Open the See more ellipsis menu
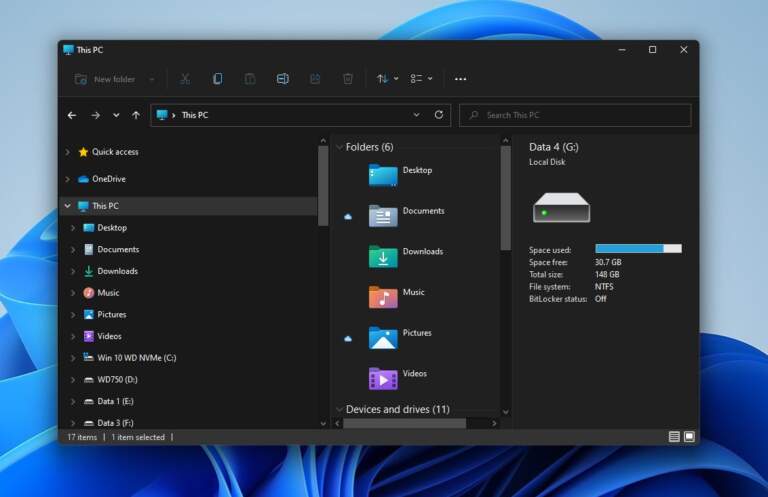 point(460,79)
